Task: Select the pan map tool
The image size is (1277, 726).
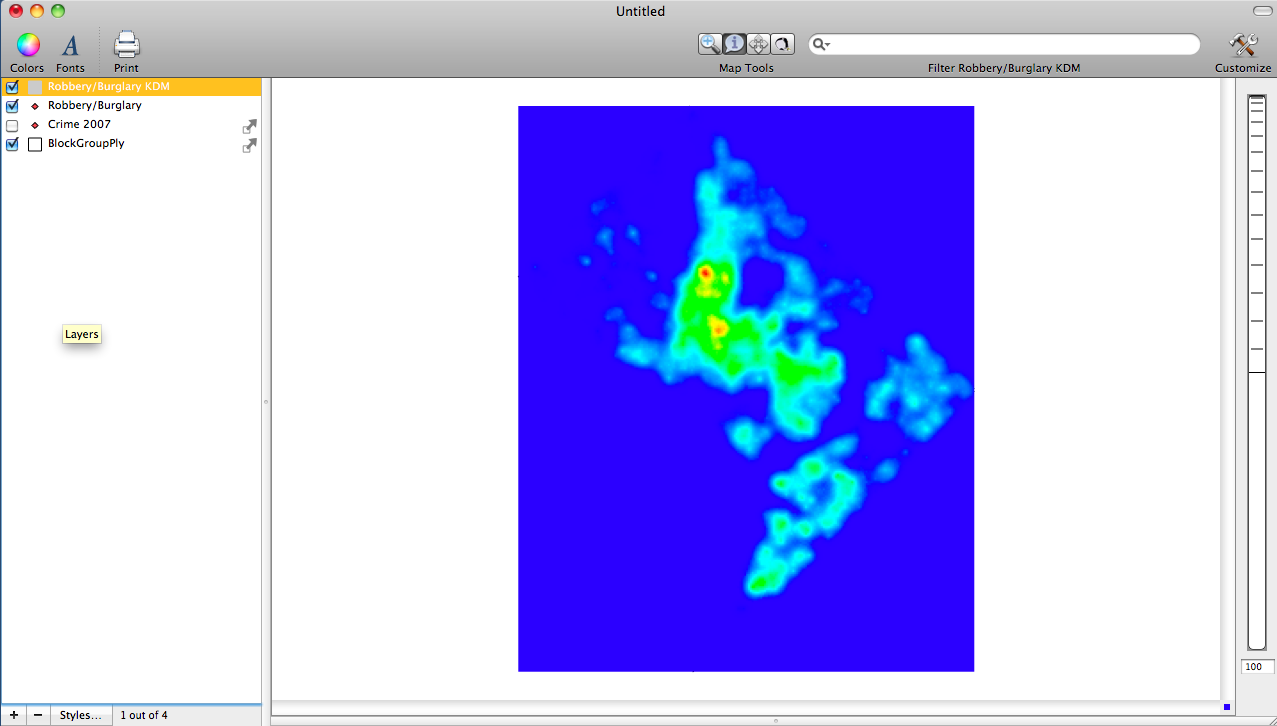Action: tap(758, 43)
